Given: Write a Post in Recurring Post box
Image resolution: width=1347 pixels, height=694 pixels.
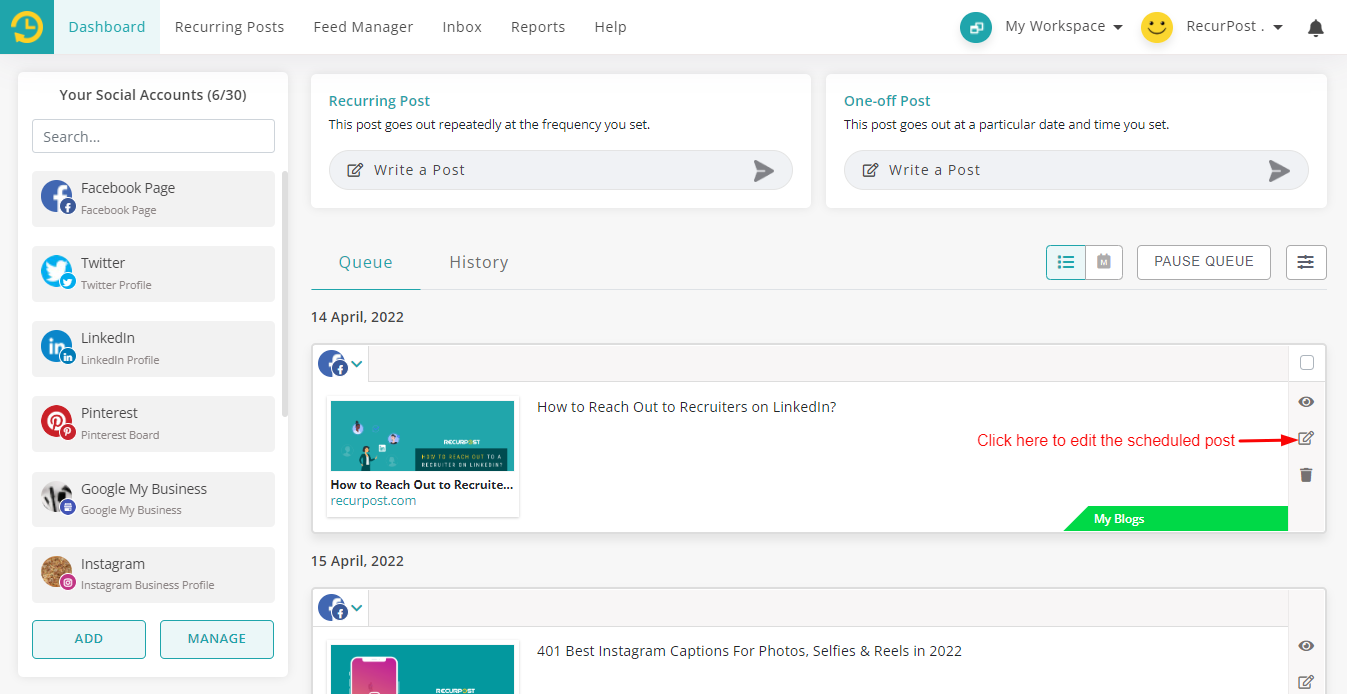Looking at the screenshot, I should click(x=561, y=170).
